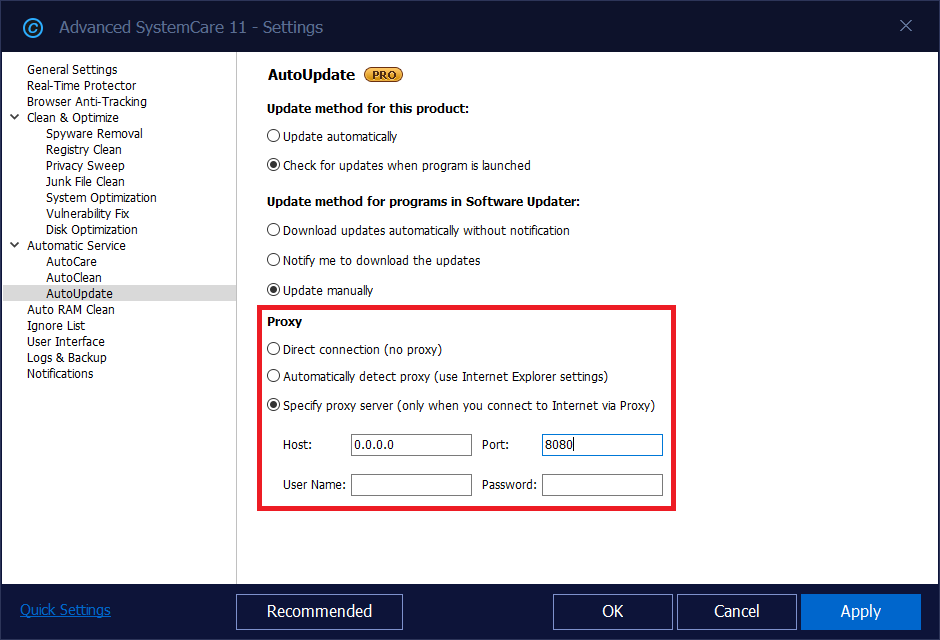Enable "Automatically detect proxy" setting
Image resolution: width=940 pixels, height=640 pixels.
click(274, 376)
